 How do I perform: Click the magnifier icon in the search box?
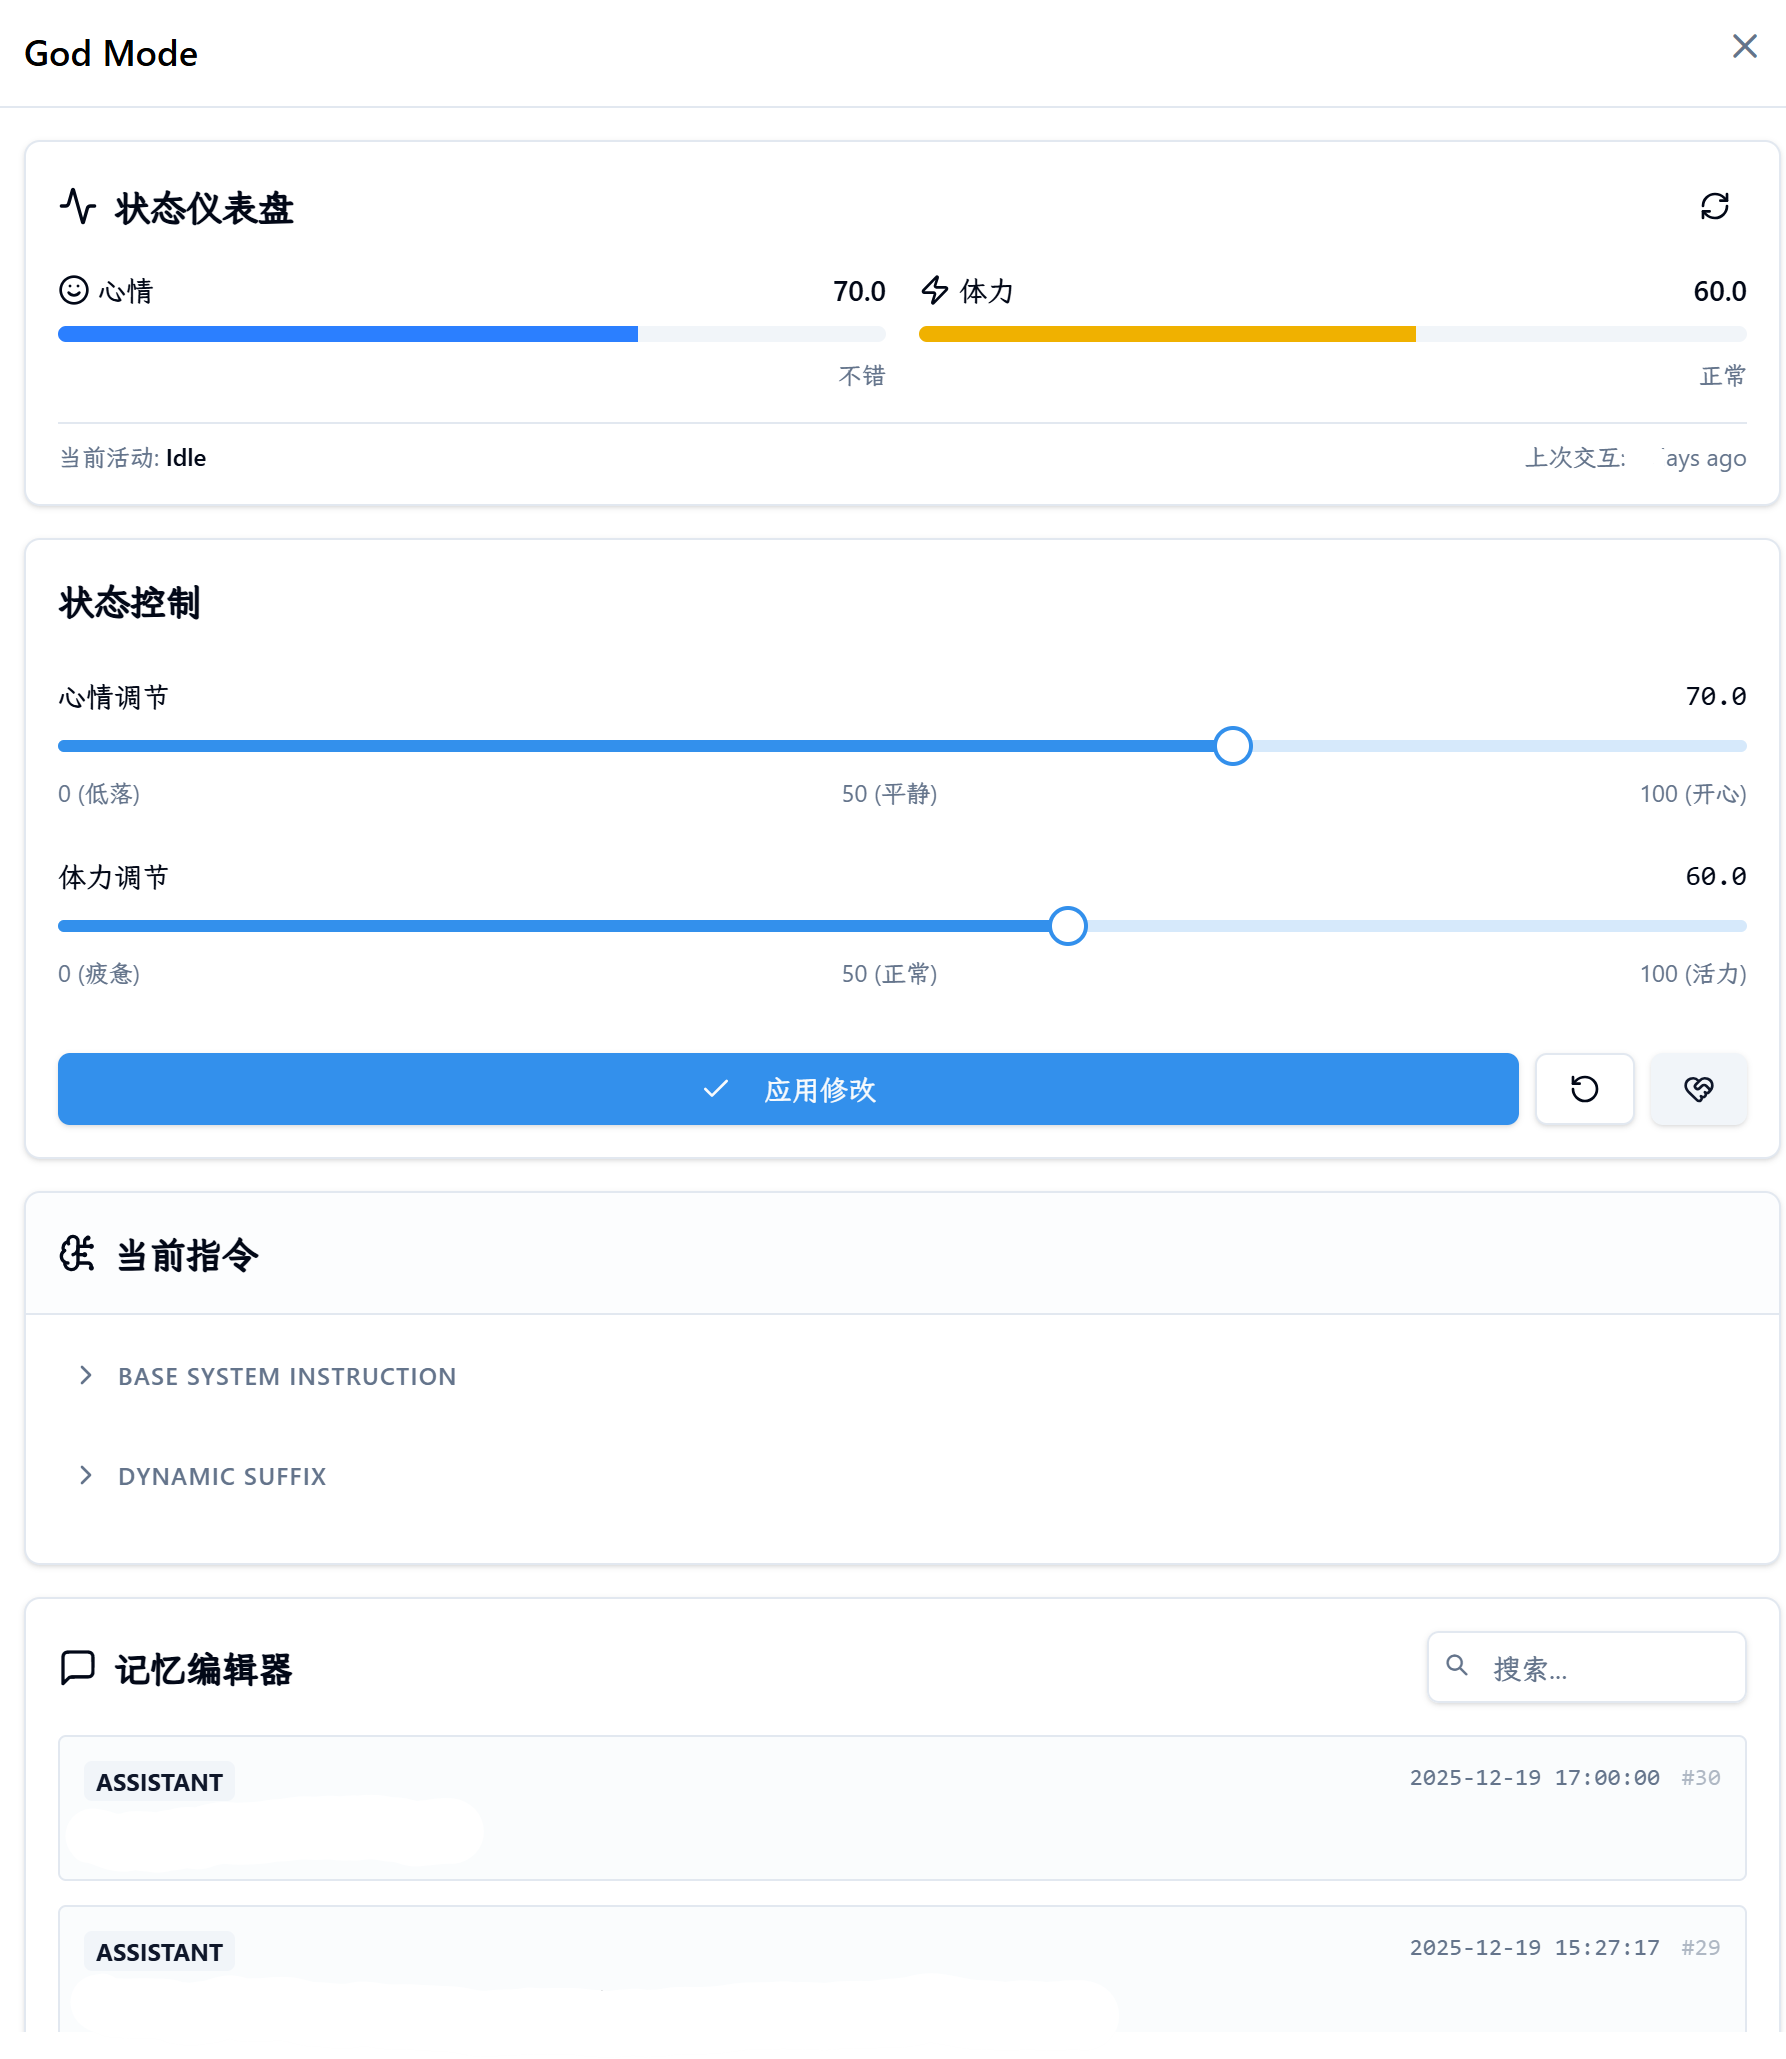tap(1456, 1667)
